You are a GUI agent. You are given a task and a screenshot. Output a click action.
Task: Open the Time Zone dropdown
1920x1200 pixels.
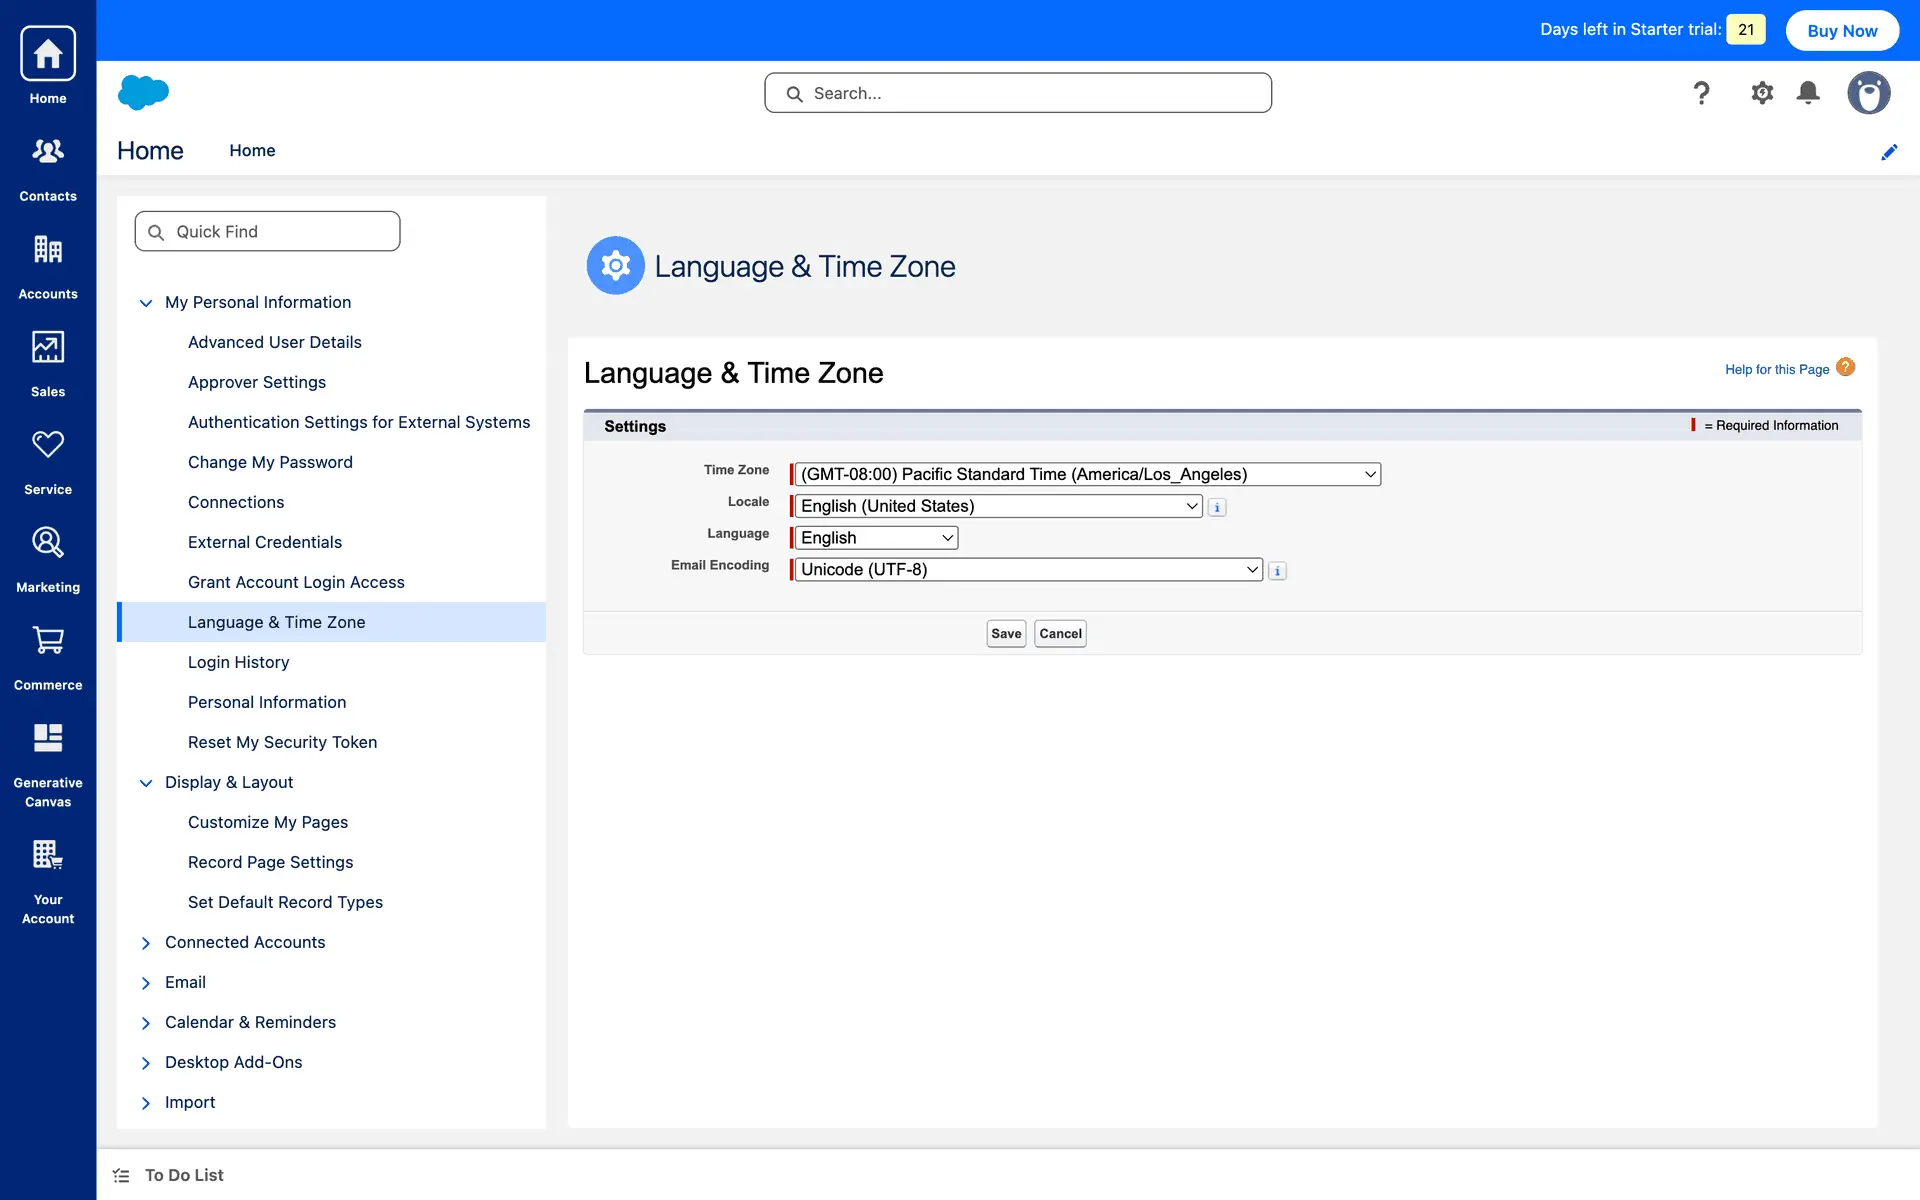tap(1087, 474)
